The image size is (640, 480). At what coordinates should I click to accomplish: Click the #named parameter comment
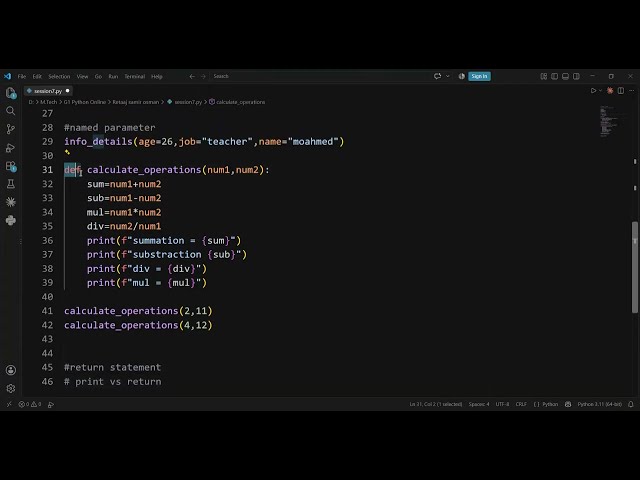(109, 128)
